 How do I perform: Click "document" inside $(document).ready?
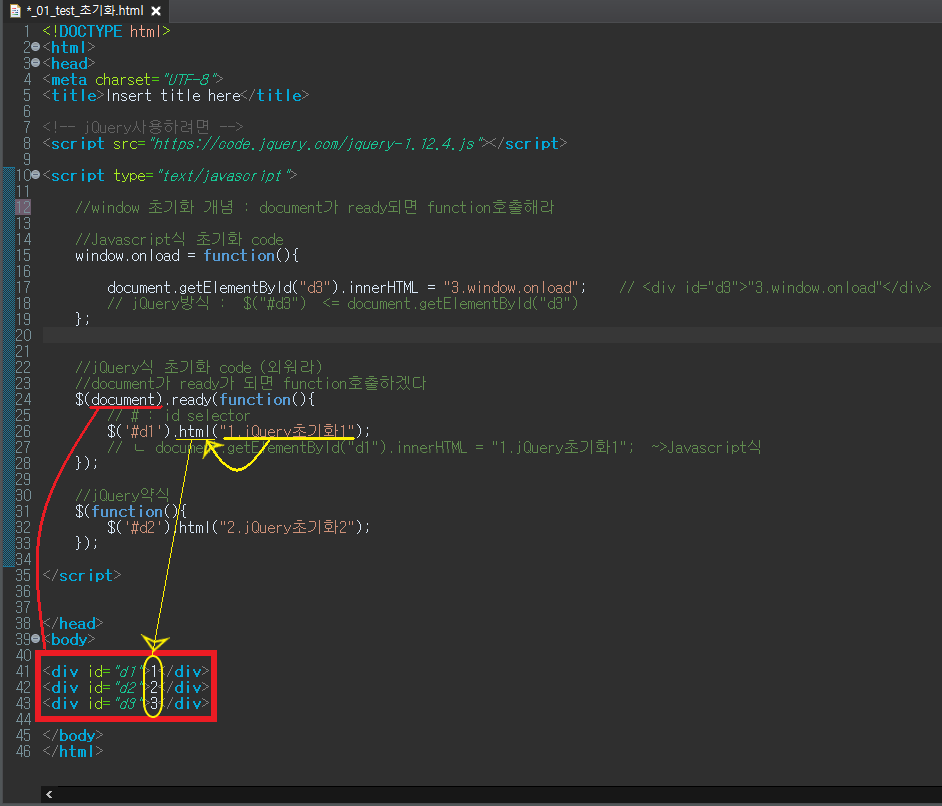click(123, 399)
